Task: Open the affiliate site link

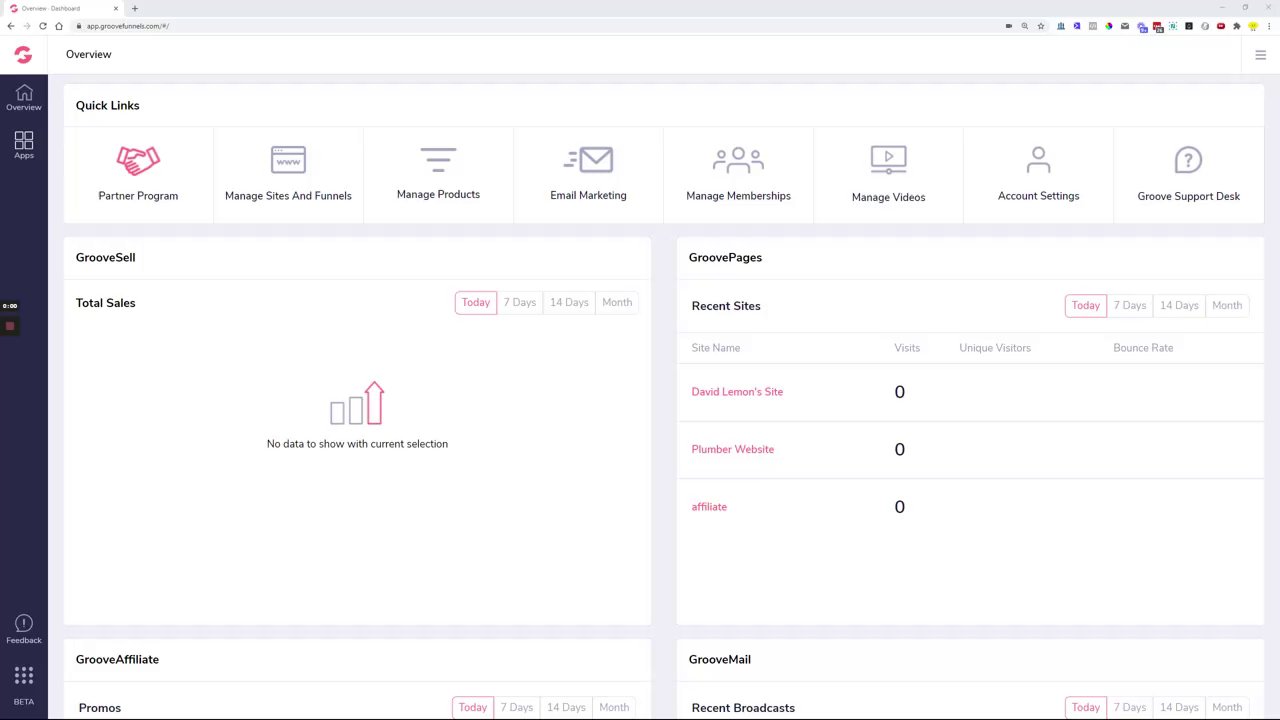Action: (709, 507)
